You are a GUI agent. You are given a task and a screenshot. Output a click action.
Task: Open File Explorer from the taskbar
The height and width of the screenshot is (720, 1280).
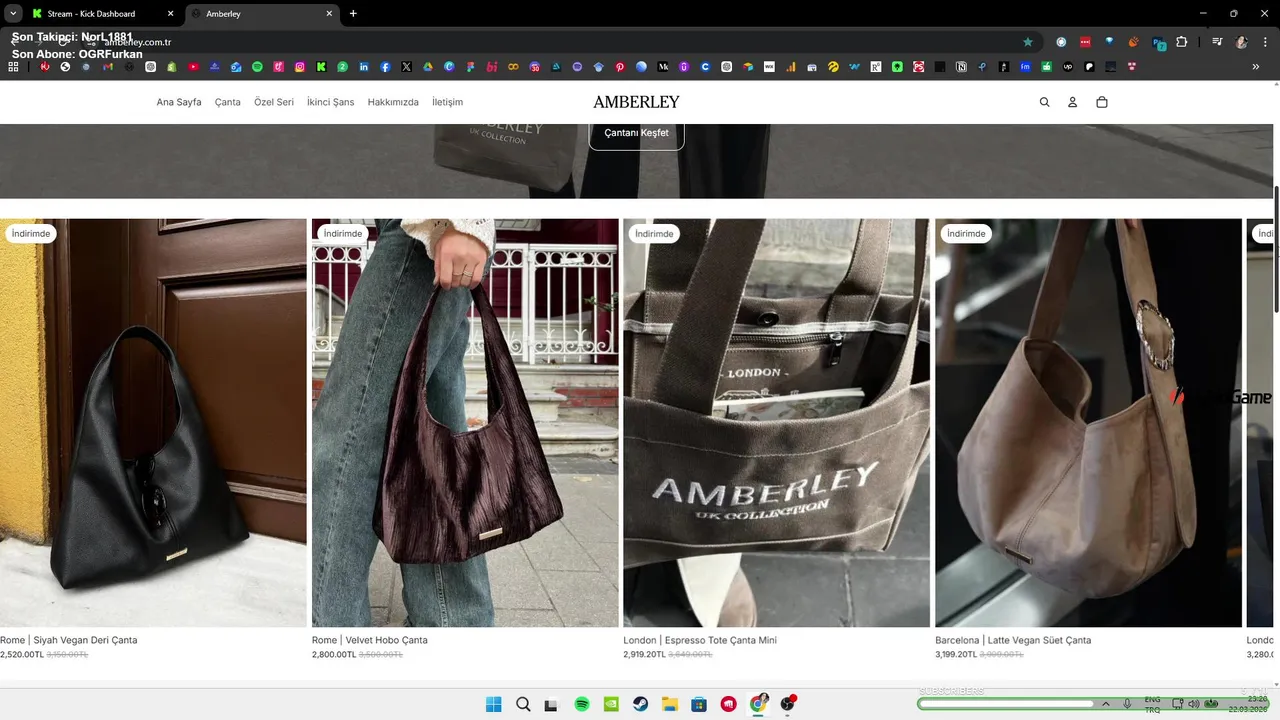pos(670,704)
